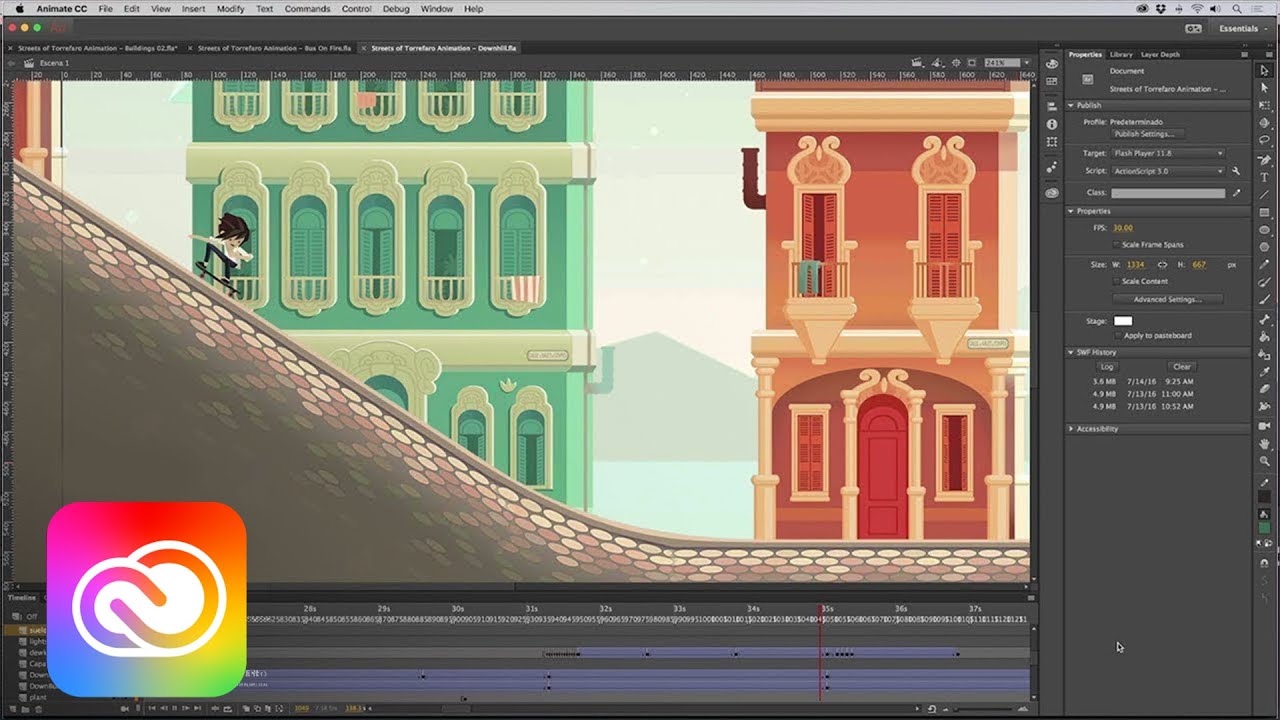1280x720 pixels.
Task: Click the stage width value 1334
Action: coord(1135,265)
